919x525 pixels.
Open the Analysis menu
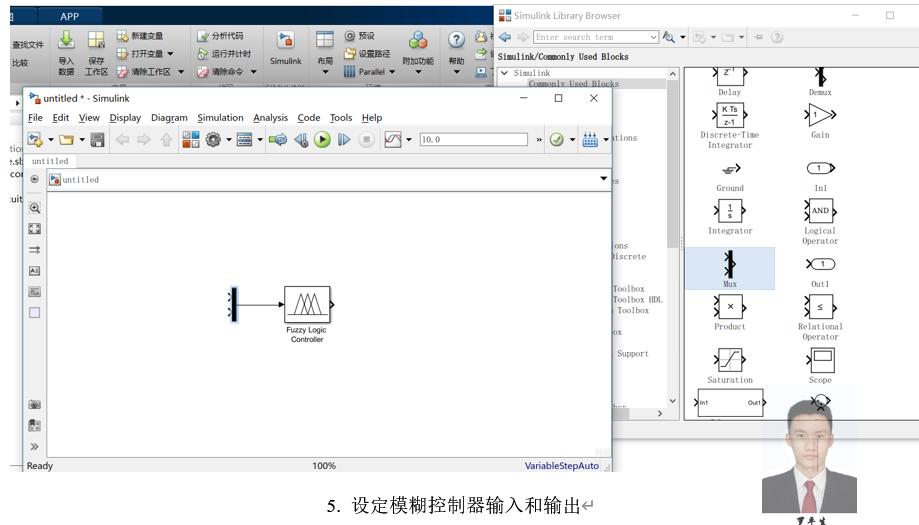[270, 118]
